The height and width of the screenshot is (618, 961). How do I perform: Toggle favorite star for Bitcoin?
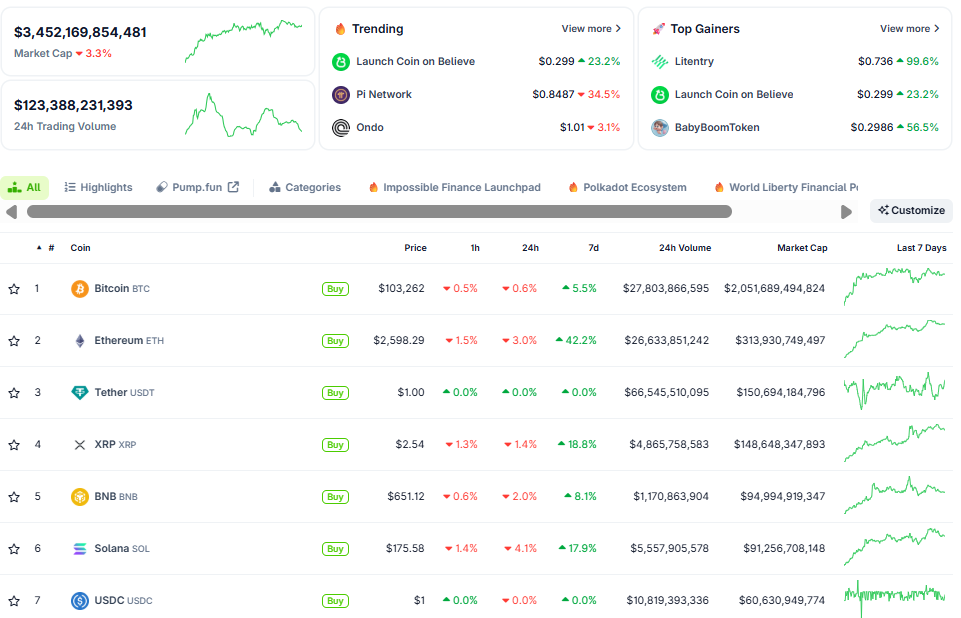pyautogui.click(x=14, y=289)
